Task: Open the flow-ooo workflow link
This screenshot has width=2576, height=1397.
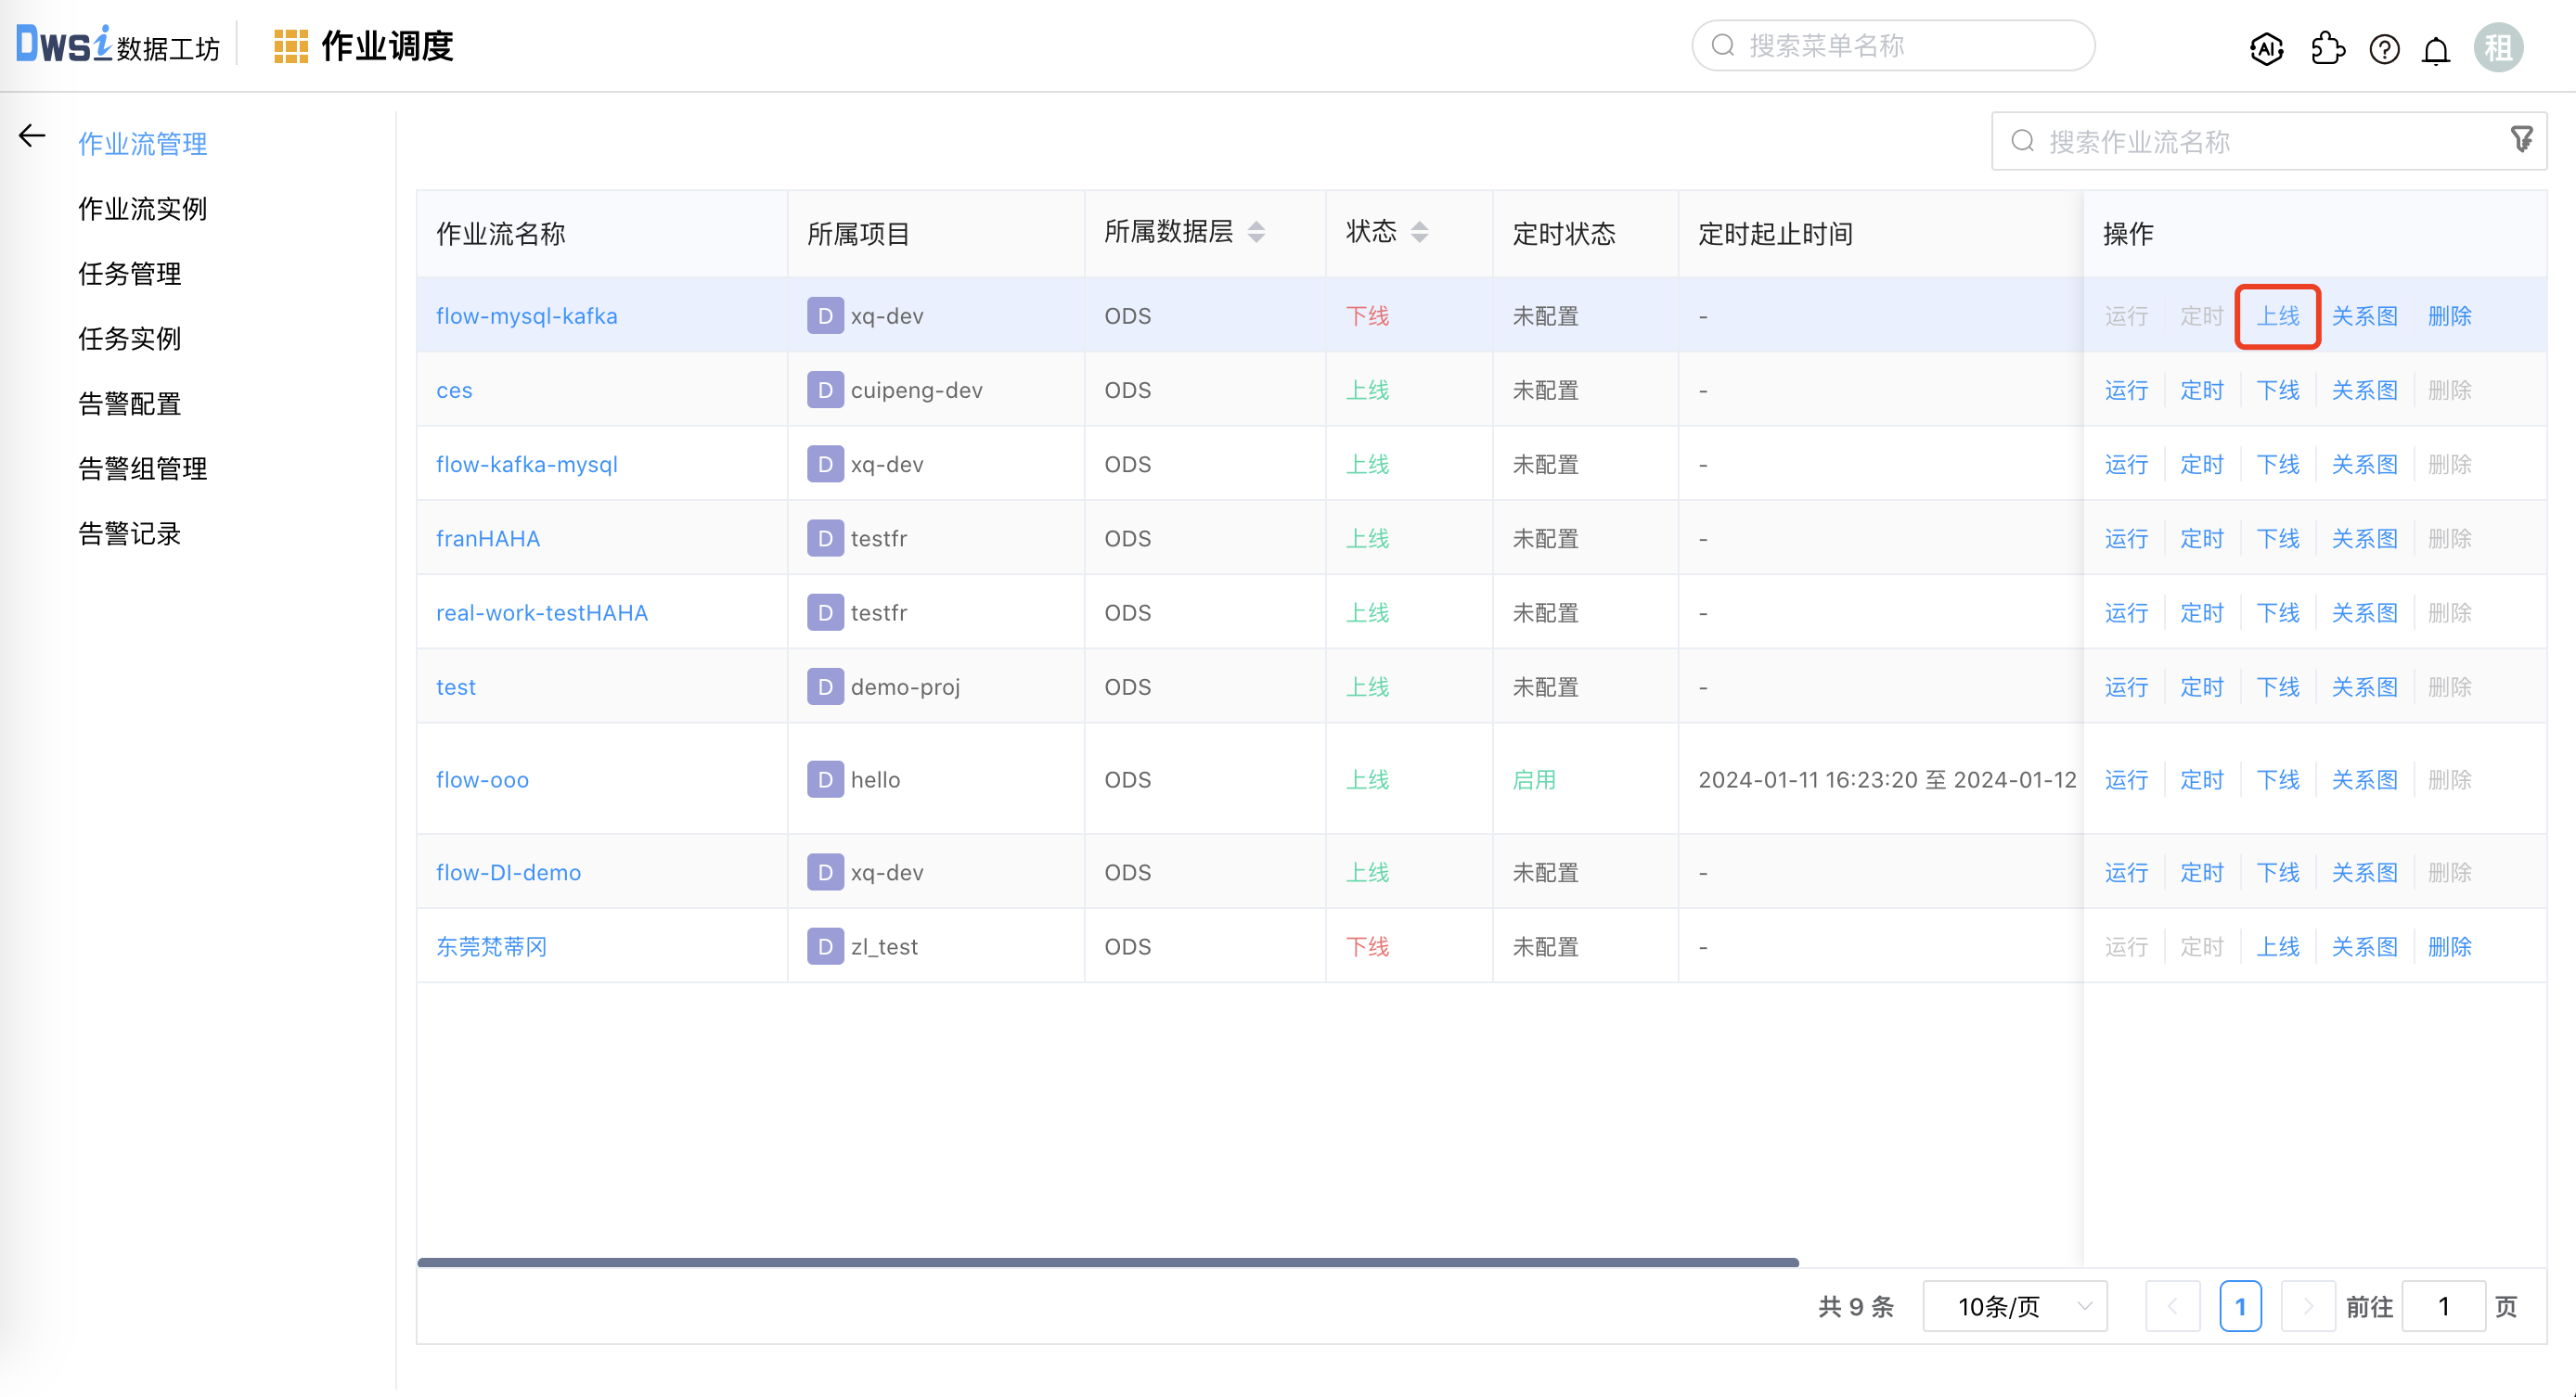Action: pyautogui.click(x=482, y=780)
